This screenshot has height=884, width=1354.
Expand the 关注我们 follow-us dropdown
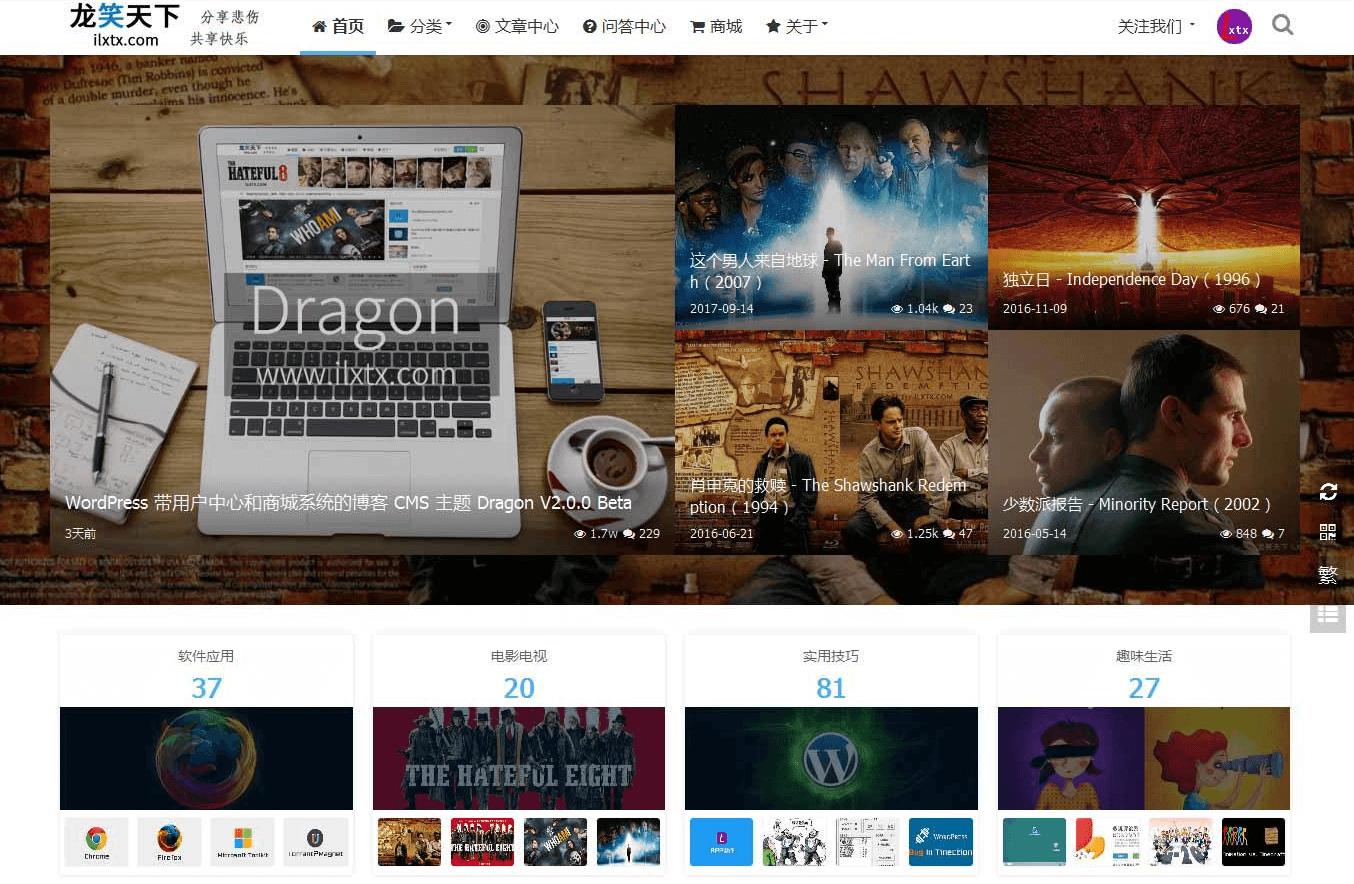tap(1156, 27)
